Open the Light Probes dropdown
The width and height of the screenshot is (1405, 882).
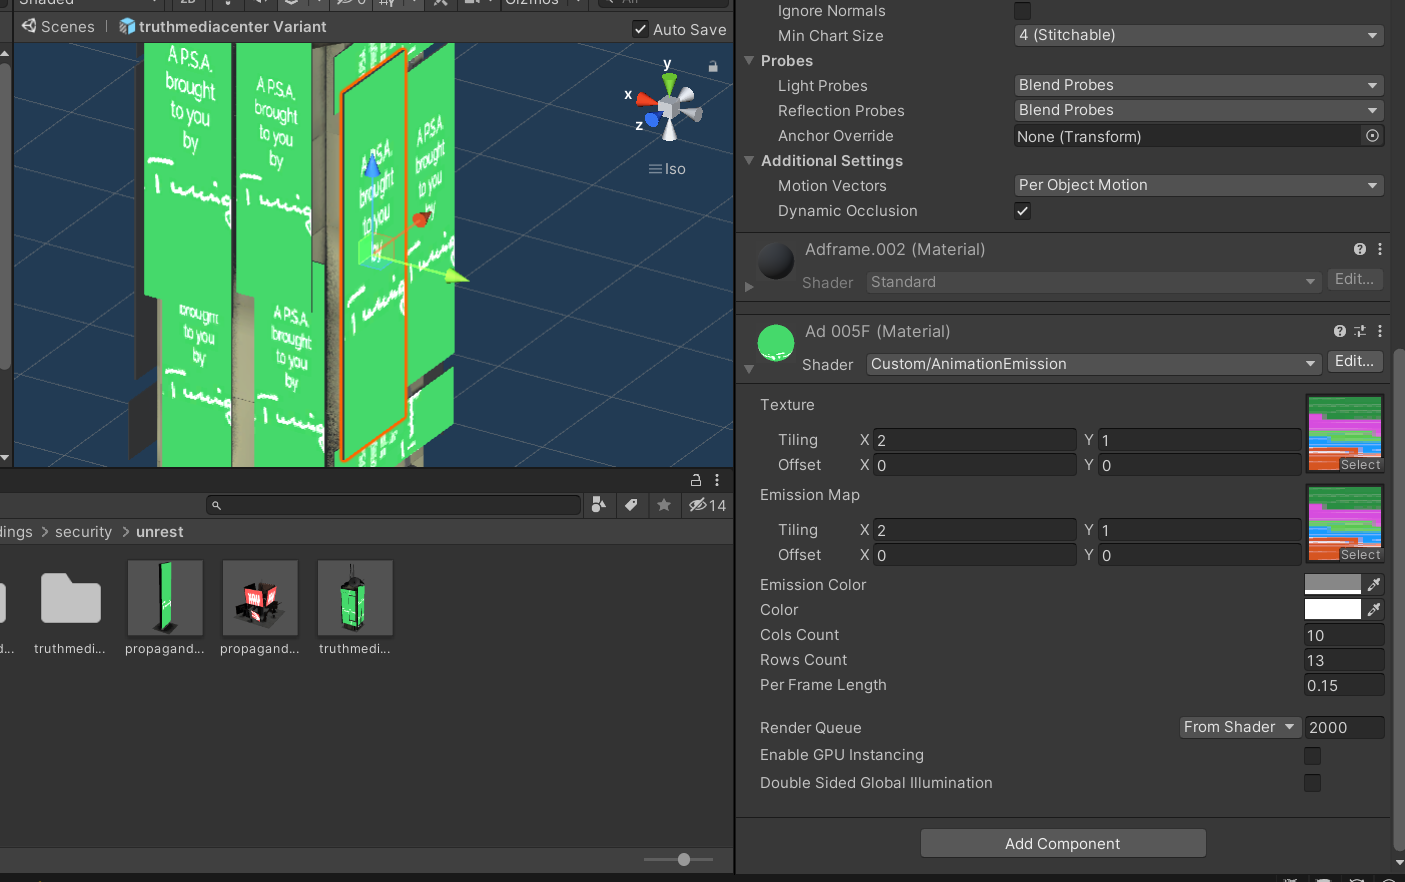[x=1199, y=85]
